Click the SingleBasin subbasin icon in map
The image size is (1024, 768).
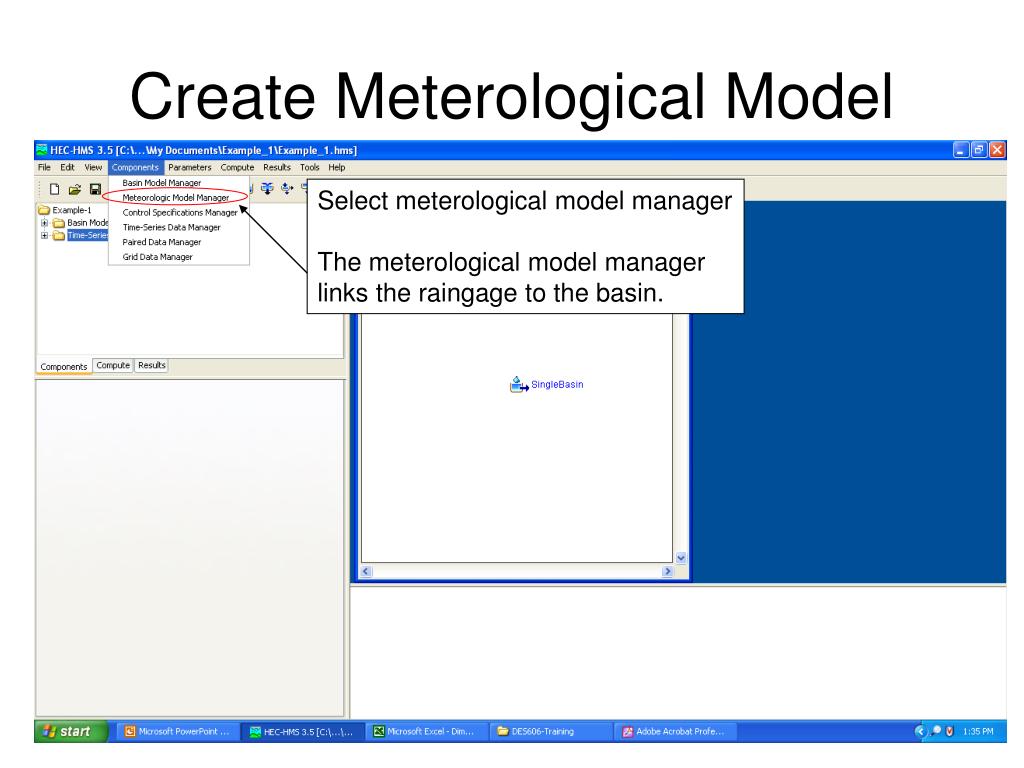519,385
